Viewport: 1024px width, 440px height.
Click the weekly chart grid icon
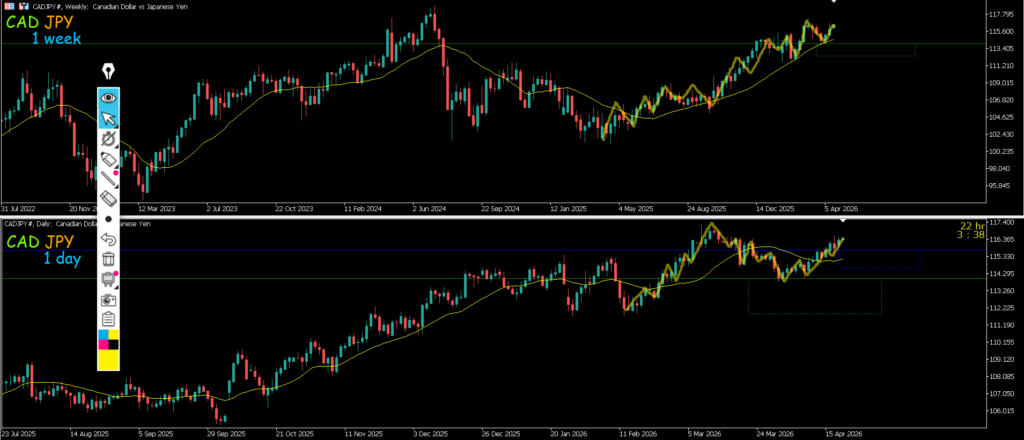click(x=9, y=6)
